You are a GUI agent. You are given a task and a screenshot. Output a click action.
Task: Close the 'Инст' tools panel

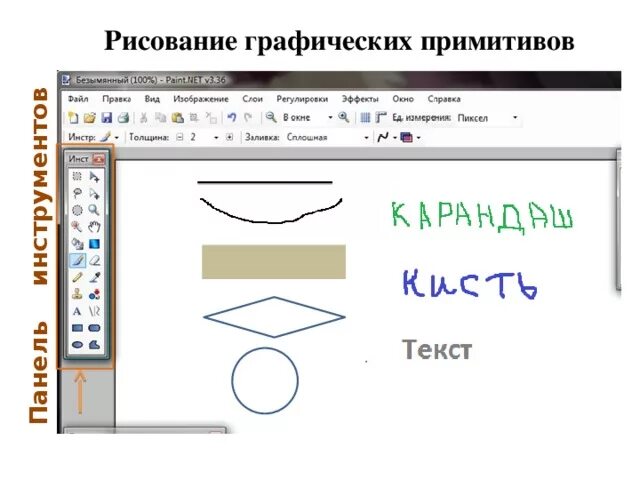[99, 159]
